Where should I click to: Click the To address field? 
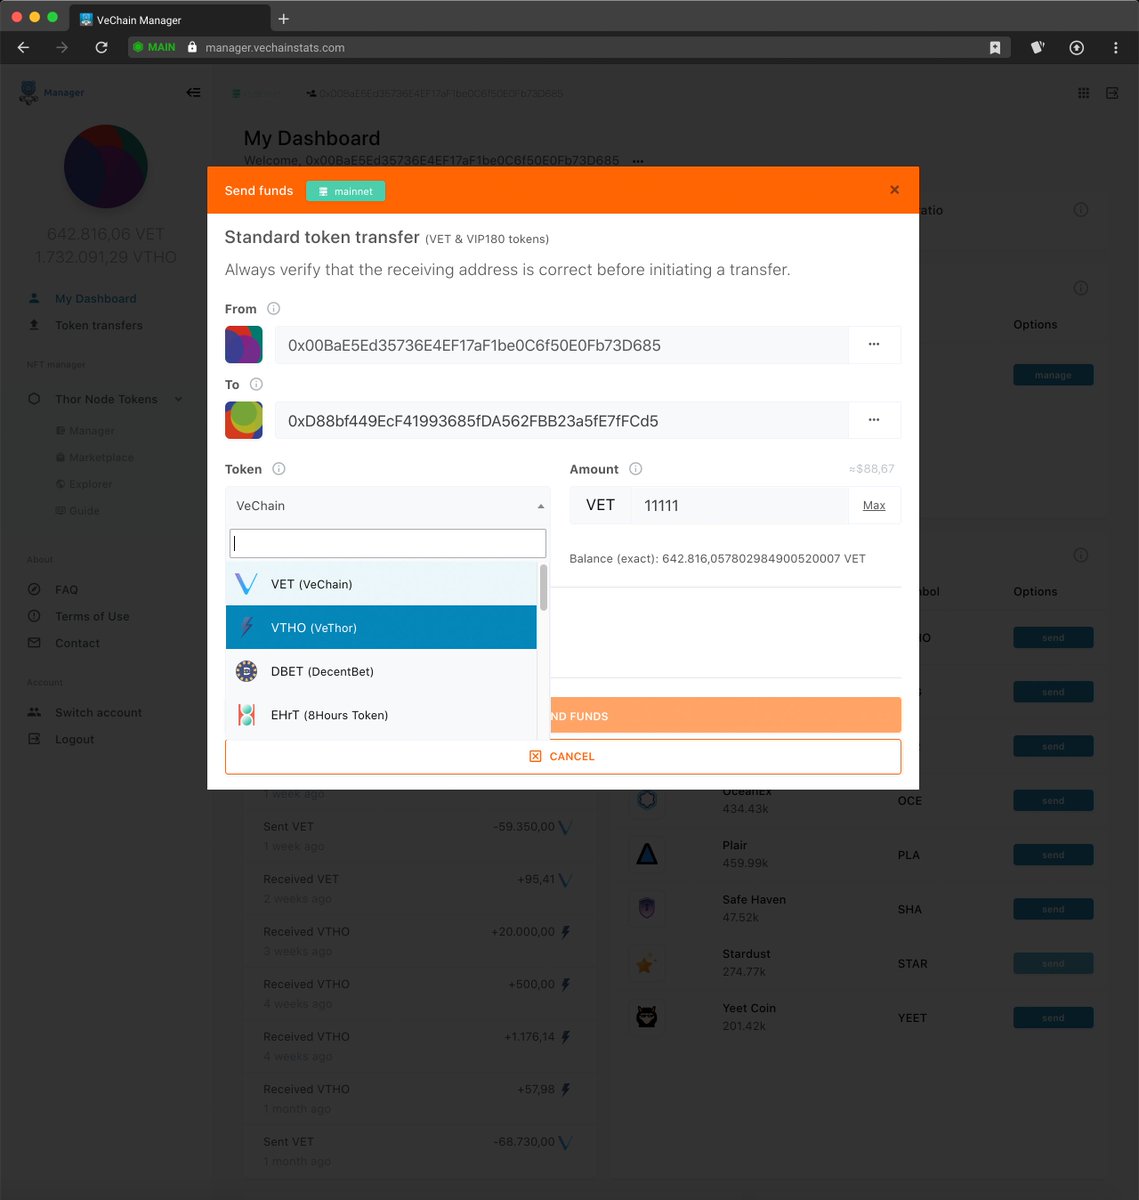tap(562, 421)
